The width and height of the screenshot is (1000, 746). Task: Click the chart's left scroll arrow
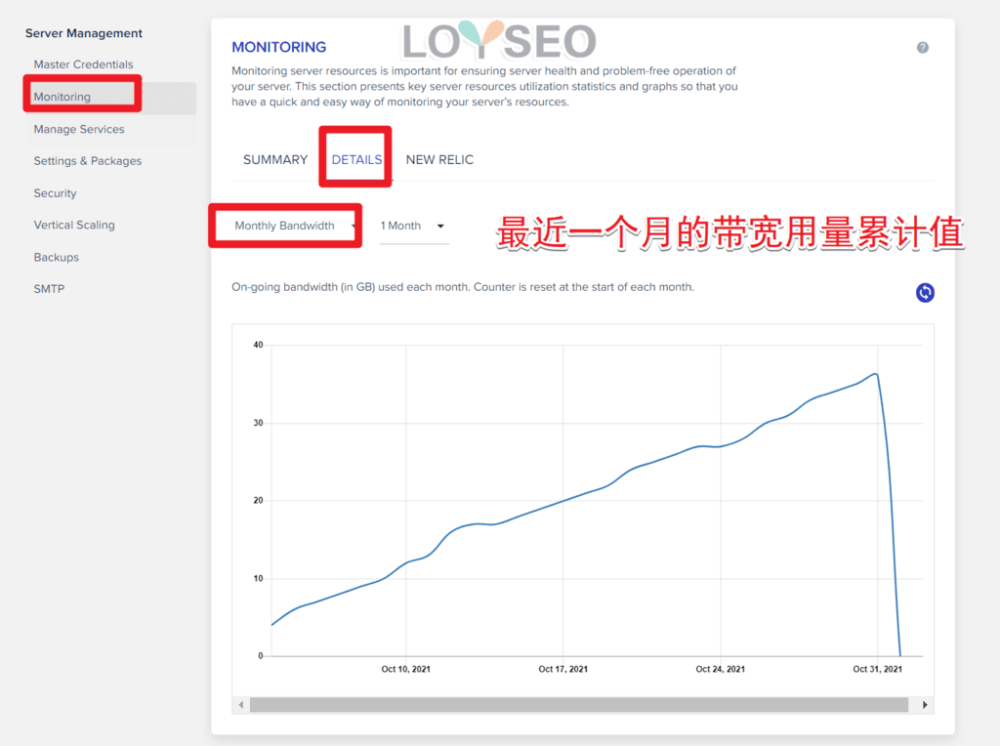241,705
